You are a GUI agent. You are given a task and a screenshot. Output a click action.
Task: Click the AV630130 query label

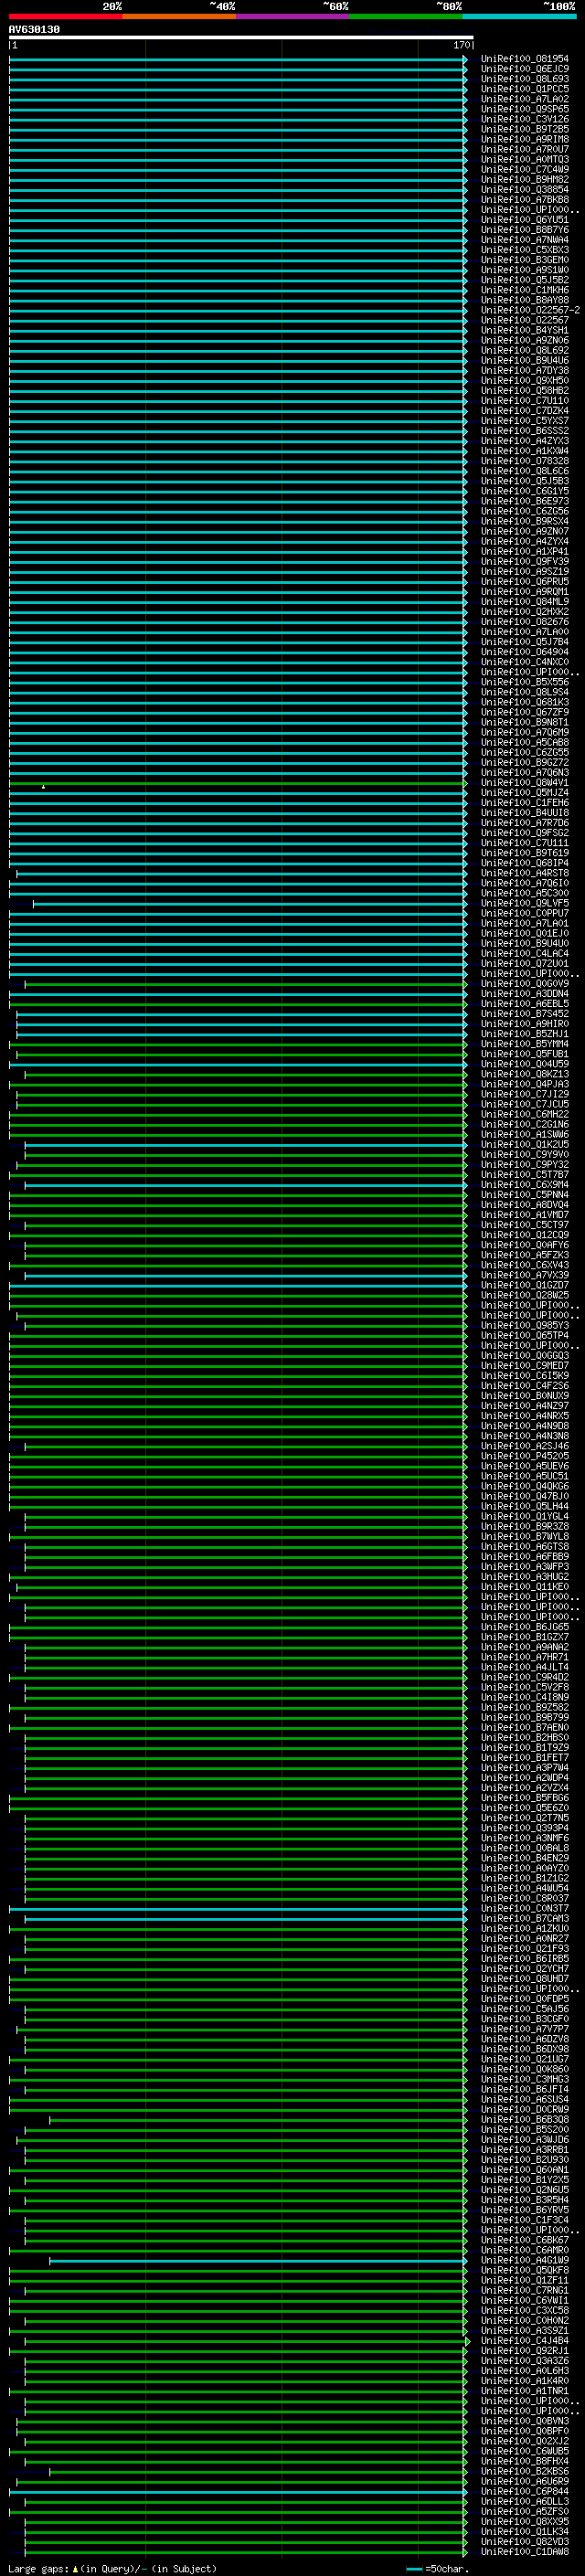click(34, 30)
